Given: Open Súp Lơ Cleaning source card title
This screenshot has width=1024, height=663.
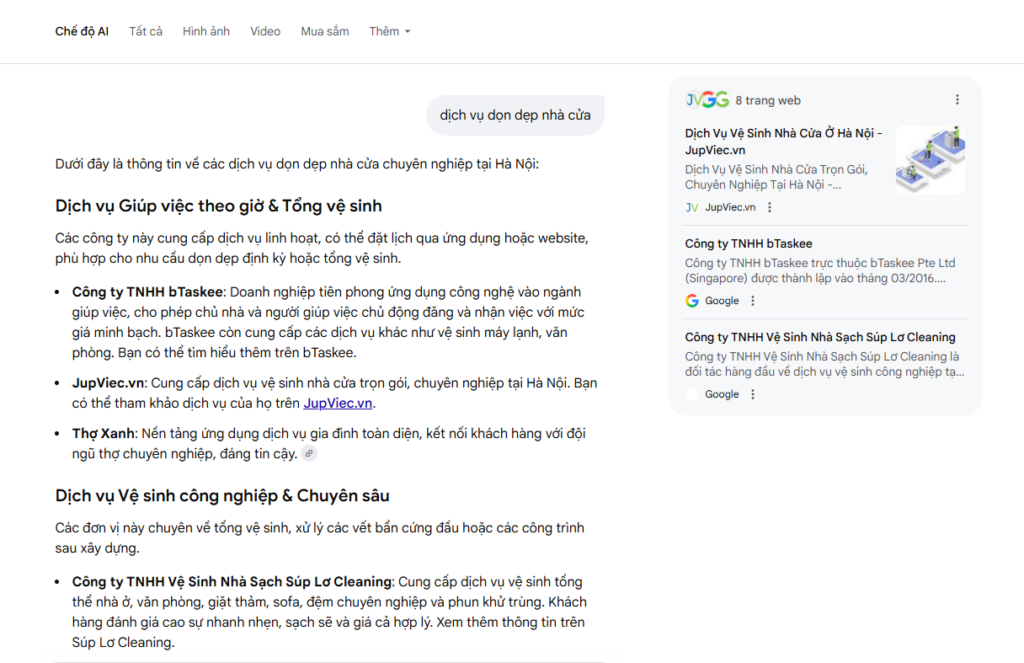Looking at the screenshot, I should point(820,337).
